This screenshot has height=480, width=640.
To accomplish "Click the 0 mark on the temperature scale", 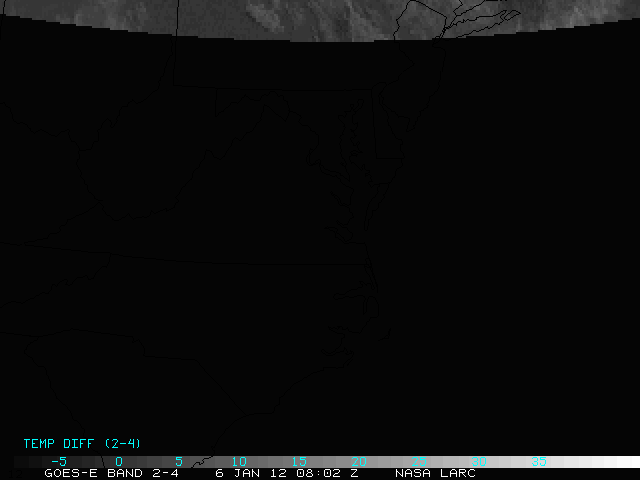I will 118,462.
